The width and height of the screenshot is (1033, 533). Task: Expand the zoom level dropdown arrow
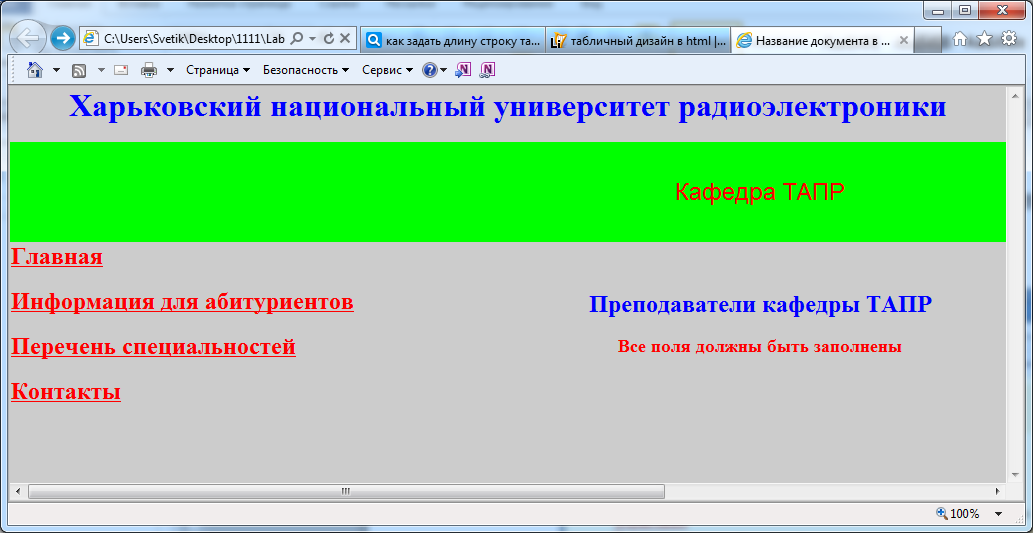coord(998,514)
